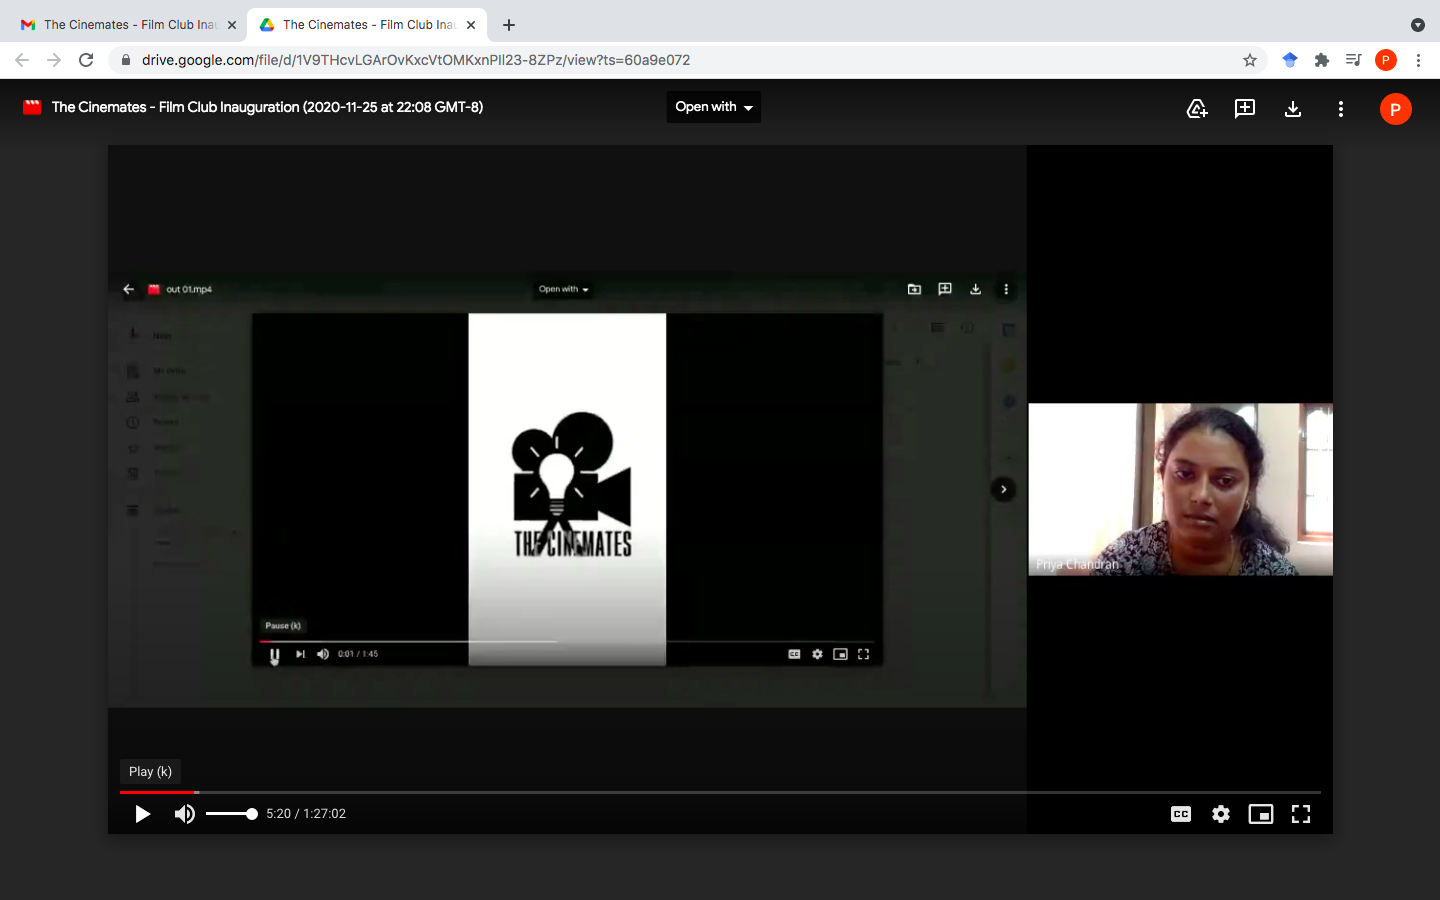Seek on the red video progress bar
Viewport: 1440px width, 900px height.
click(159, 792)
